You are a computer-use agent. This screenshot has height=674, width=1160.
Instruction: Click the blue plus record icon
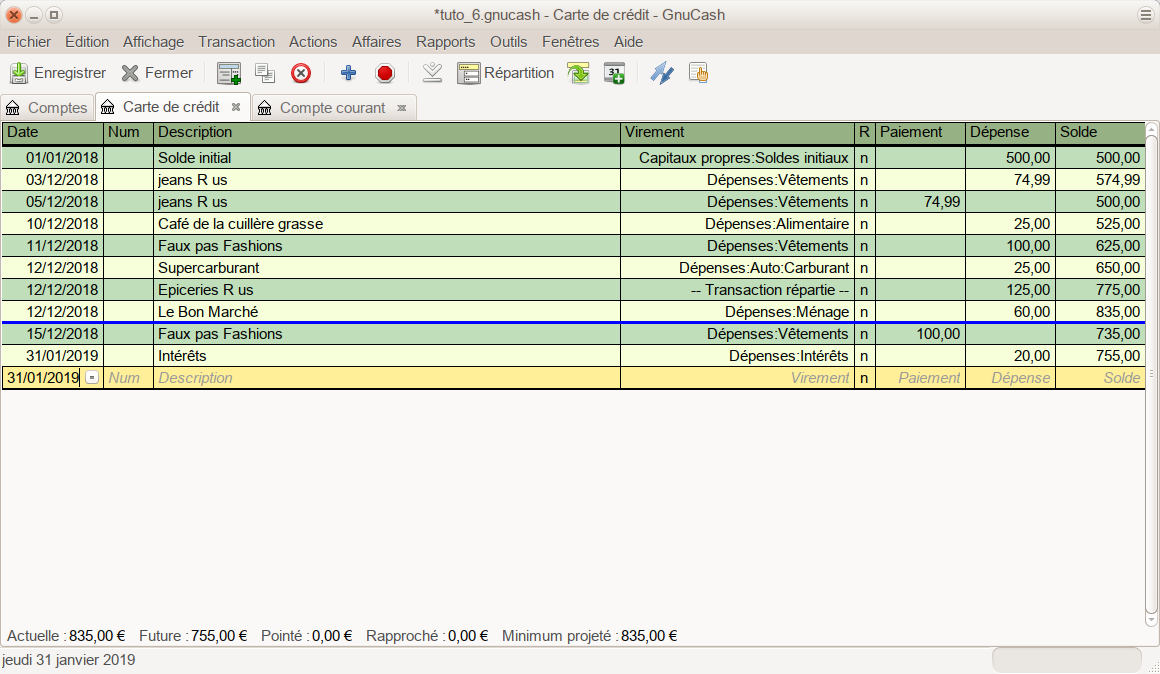pyautogui.click(x=348, y=73)
